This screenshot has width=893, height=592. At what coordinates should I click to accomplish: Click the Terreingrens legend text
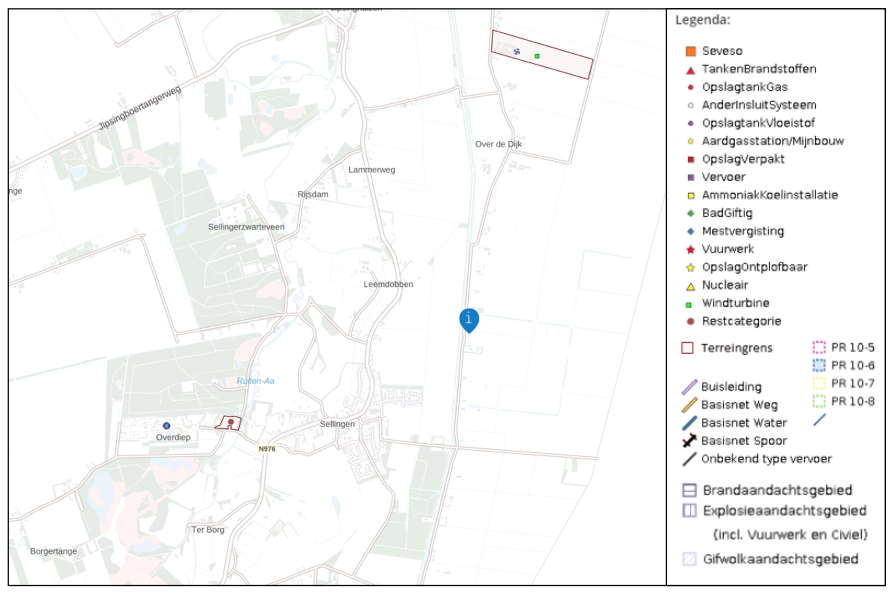[x=737, y=348]
